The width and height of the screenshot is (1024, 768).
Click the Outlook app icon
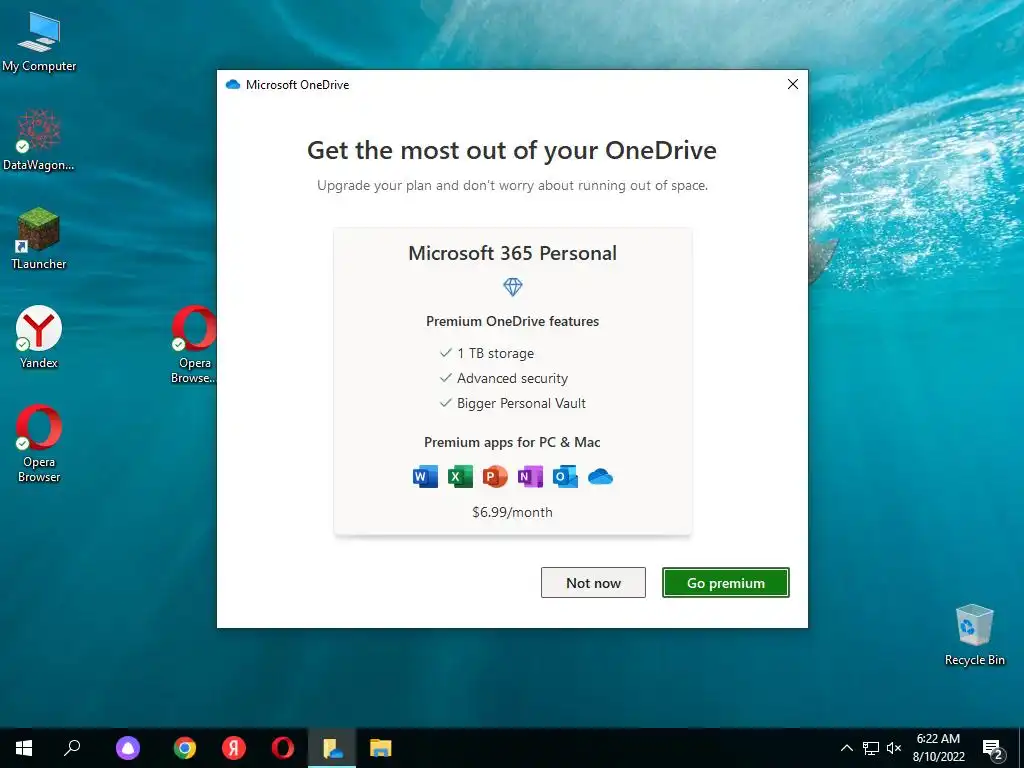(x=565, y=477)
